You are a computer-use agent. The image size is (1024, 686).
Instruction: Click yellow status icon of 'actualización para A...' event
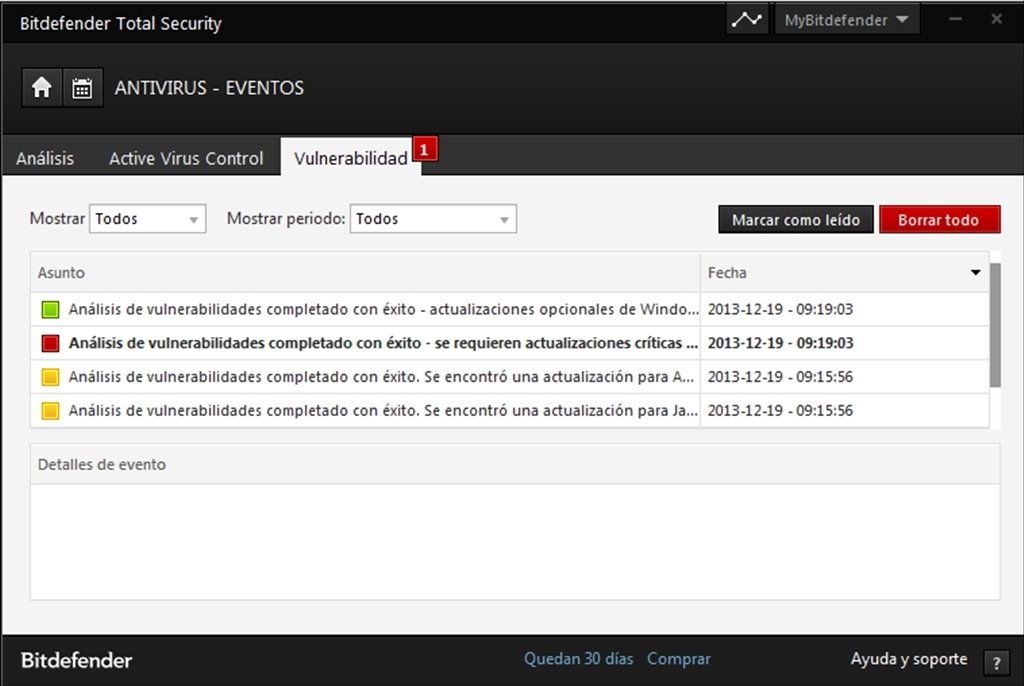tap(50, 377)
